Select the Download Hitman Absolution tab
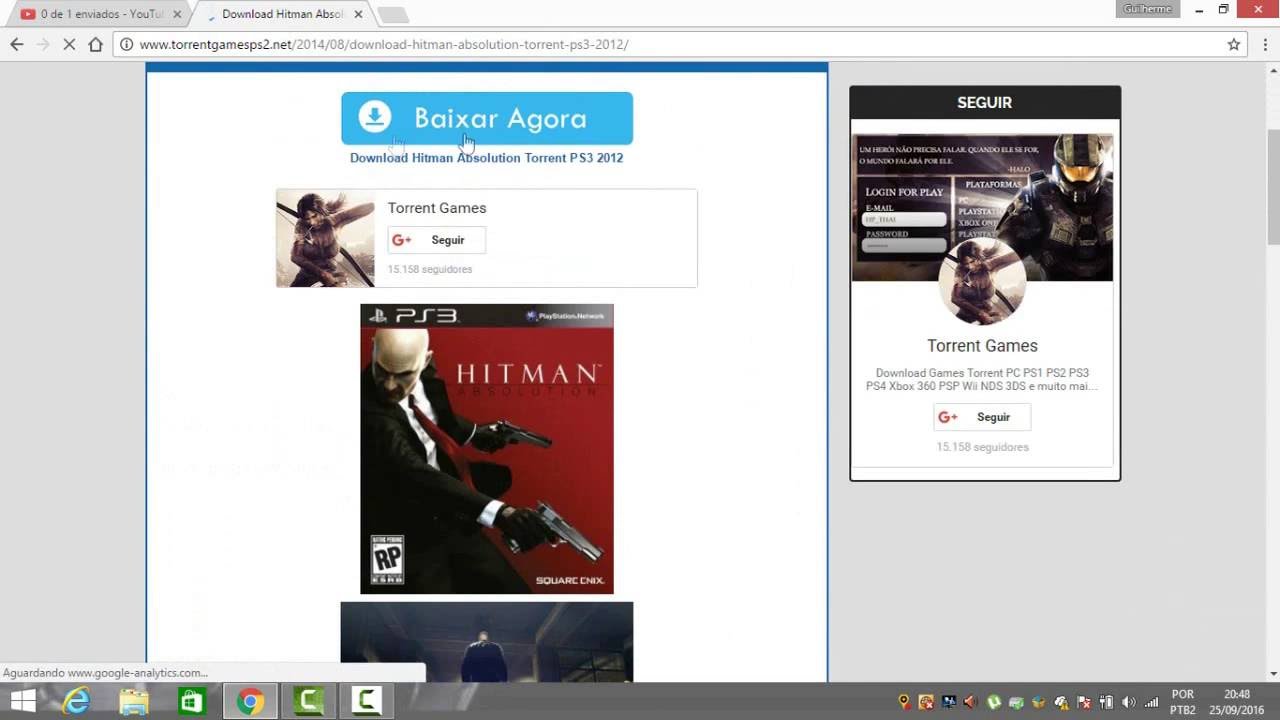 [283, 14]
